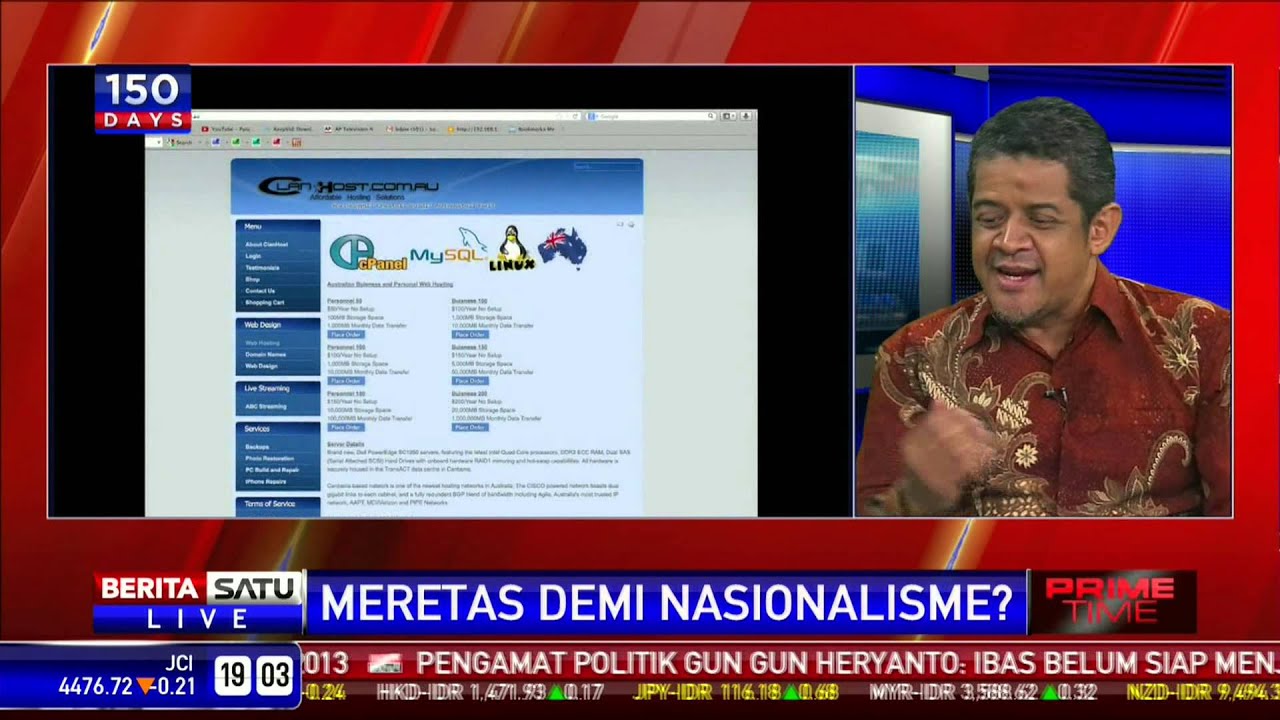Open the Shopping Cart menu link
The width and height of the screenshot is (1280, 720).
click(x=265, y=302)
